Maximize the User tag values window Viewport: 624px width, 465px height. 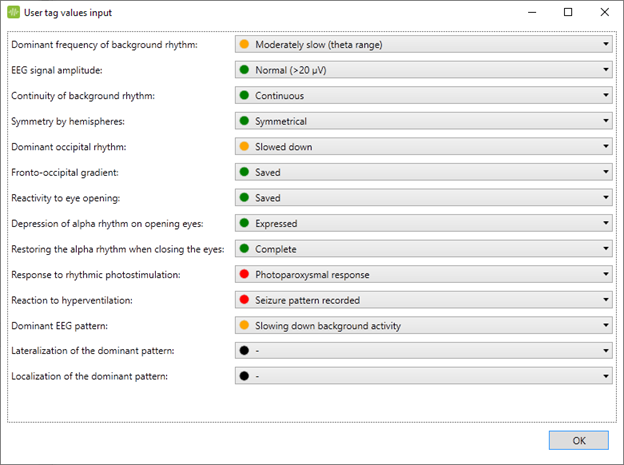pos(568,12)
